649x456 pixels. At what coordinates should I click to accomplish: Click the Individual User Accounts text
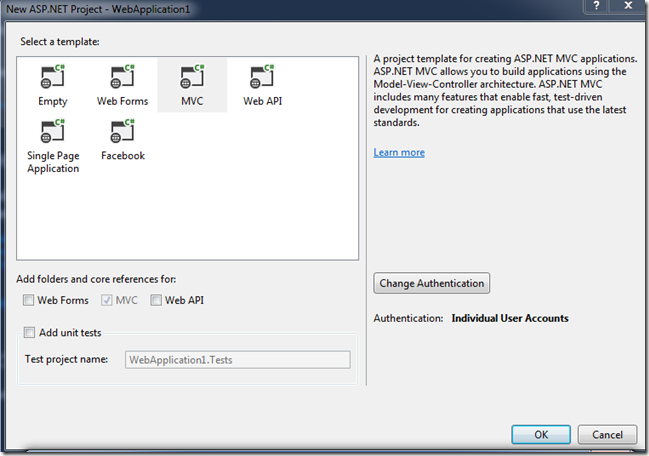pos(510,318)
